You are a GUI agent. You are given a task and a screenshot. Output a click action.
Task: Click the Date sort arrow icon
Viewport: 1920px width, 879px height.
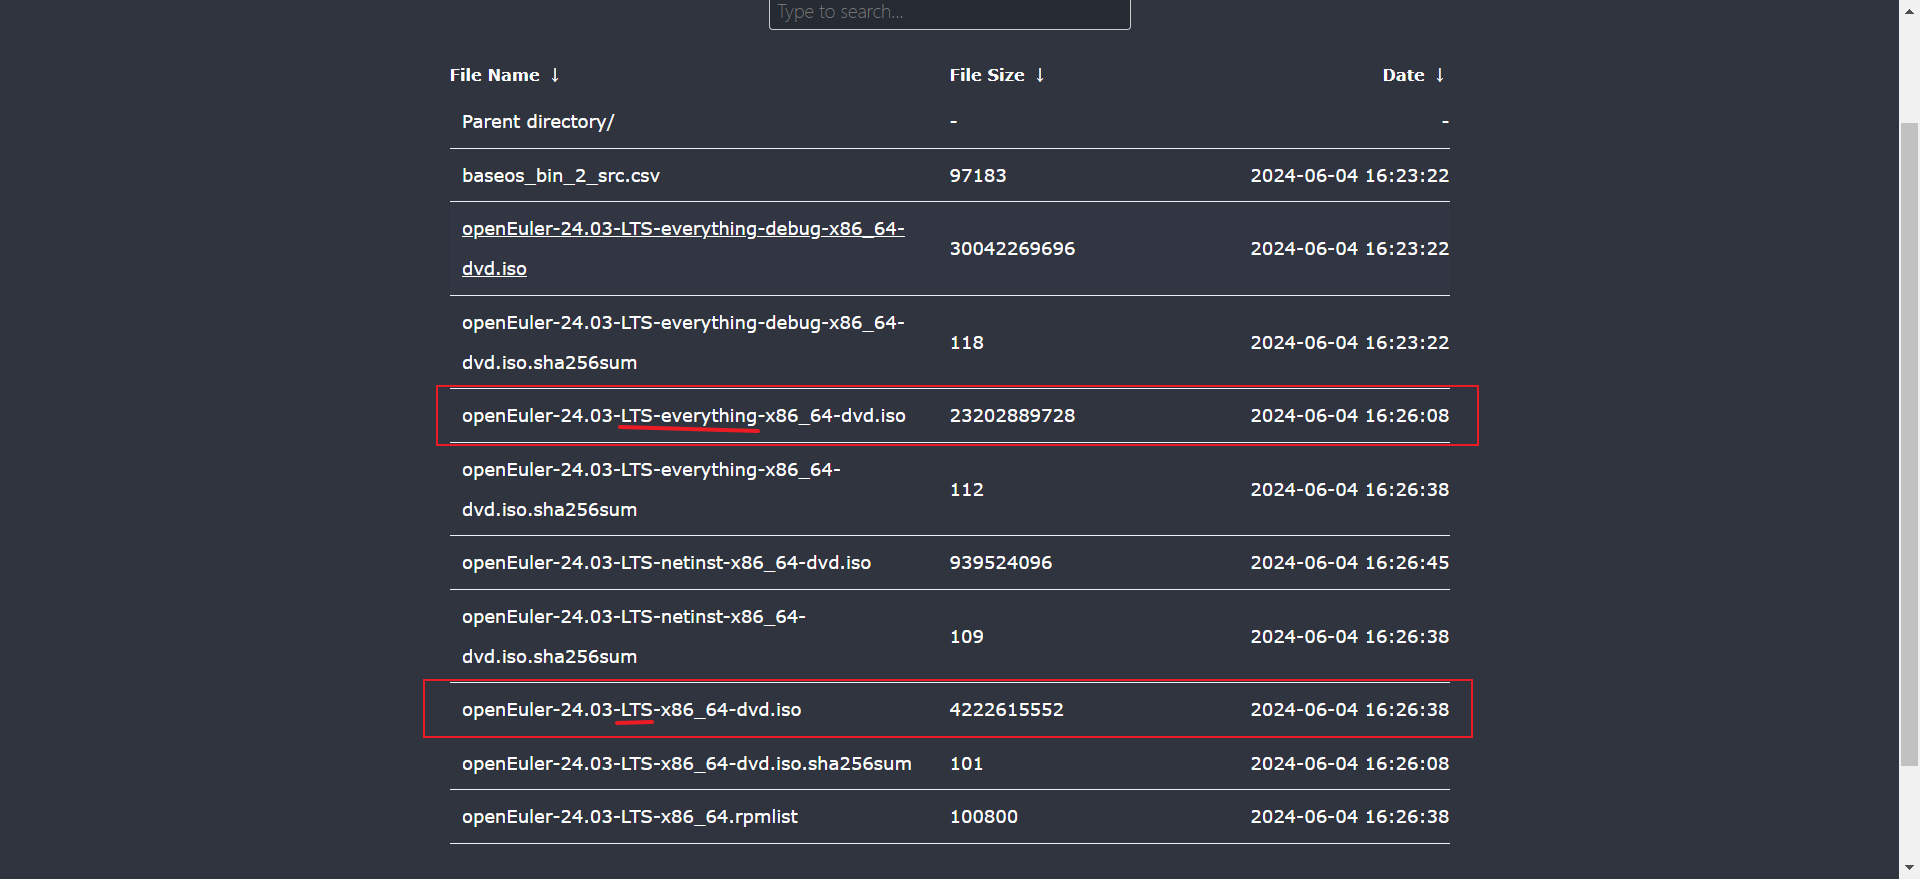pyautogui.click(x=1439, y=75)
